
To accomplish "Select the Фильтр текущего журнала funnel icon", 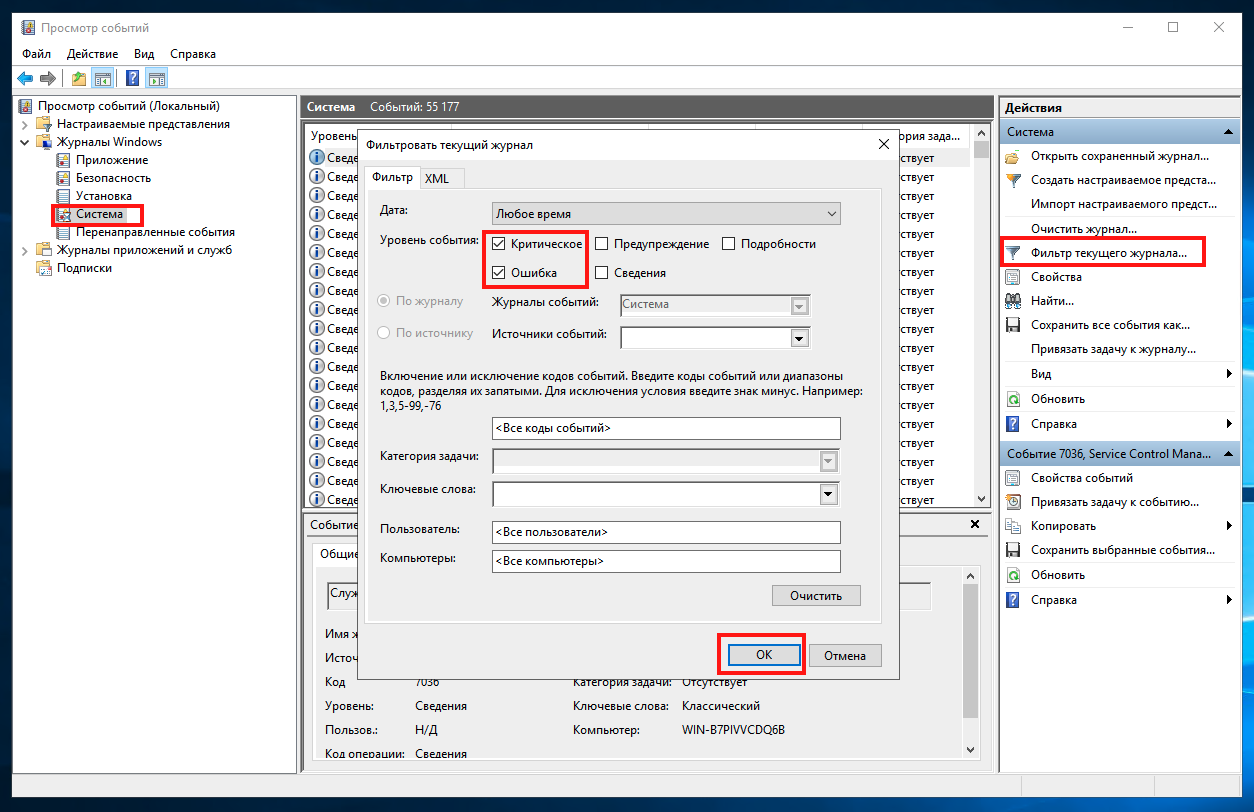I will [1015, 252].
